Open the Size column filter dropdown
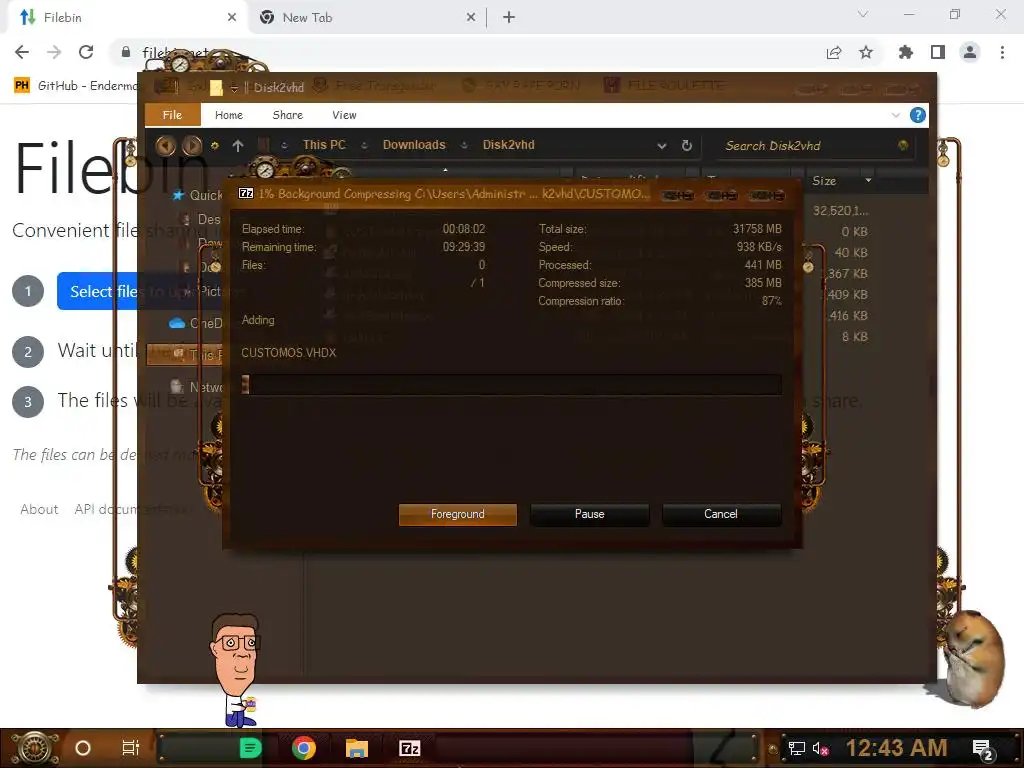Screen dimensions: 1024x768 [x=868, y=180]
